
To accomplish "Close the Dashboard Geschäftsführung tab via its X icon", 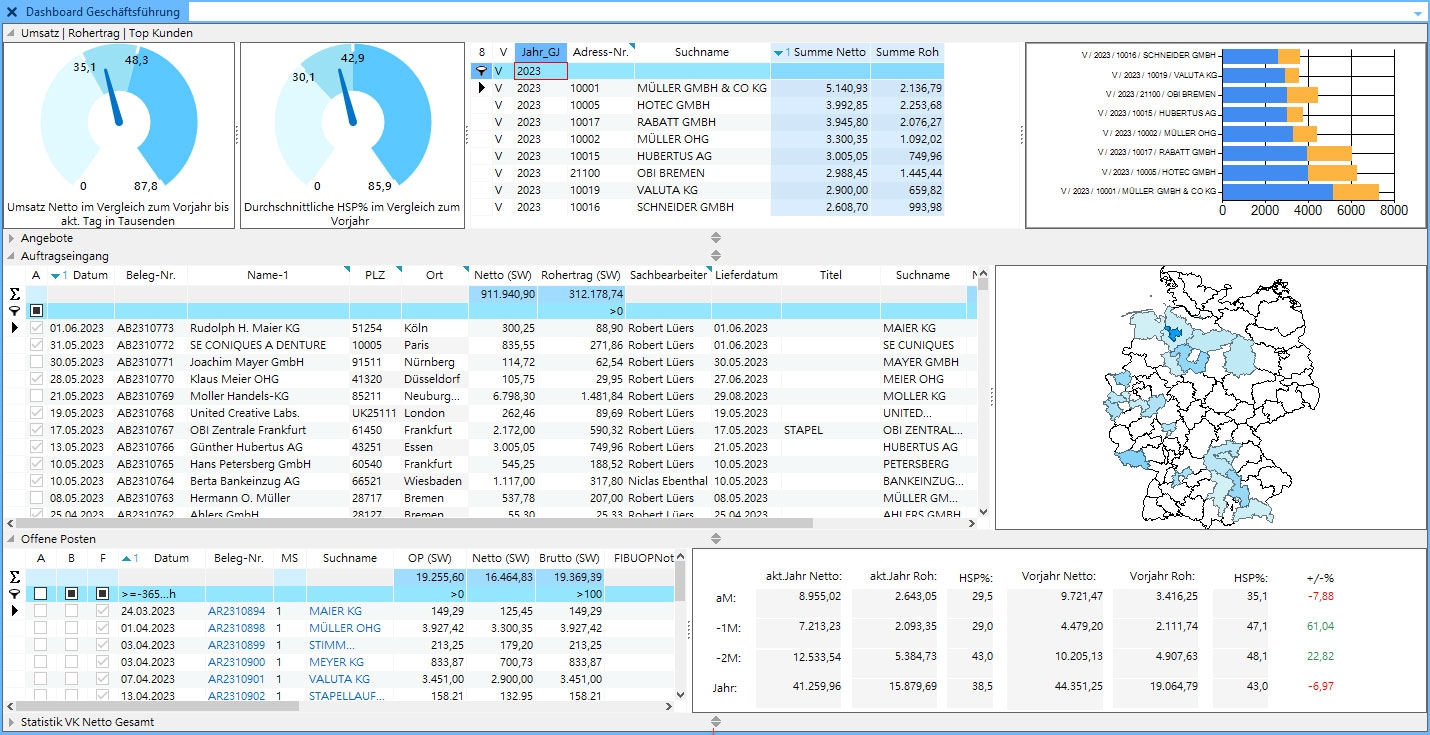I will (12, 12).
